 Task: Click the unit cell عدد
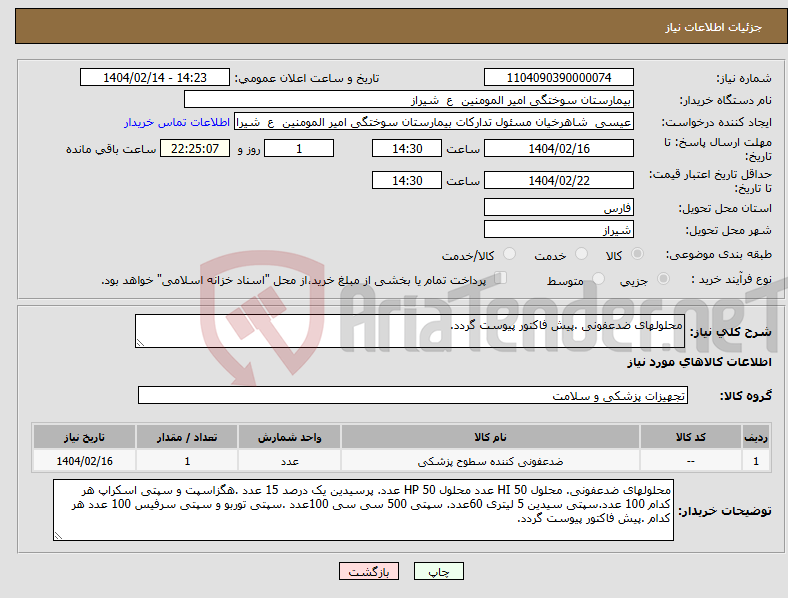[x=289, y=461]
